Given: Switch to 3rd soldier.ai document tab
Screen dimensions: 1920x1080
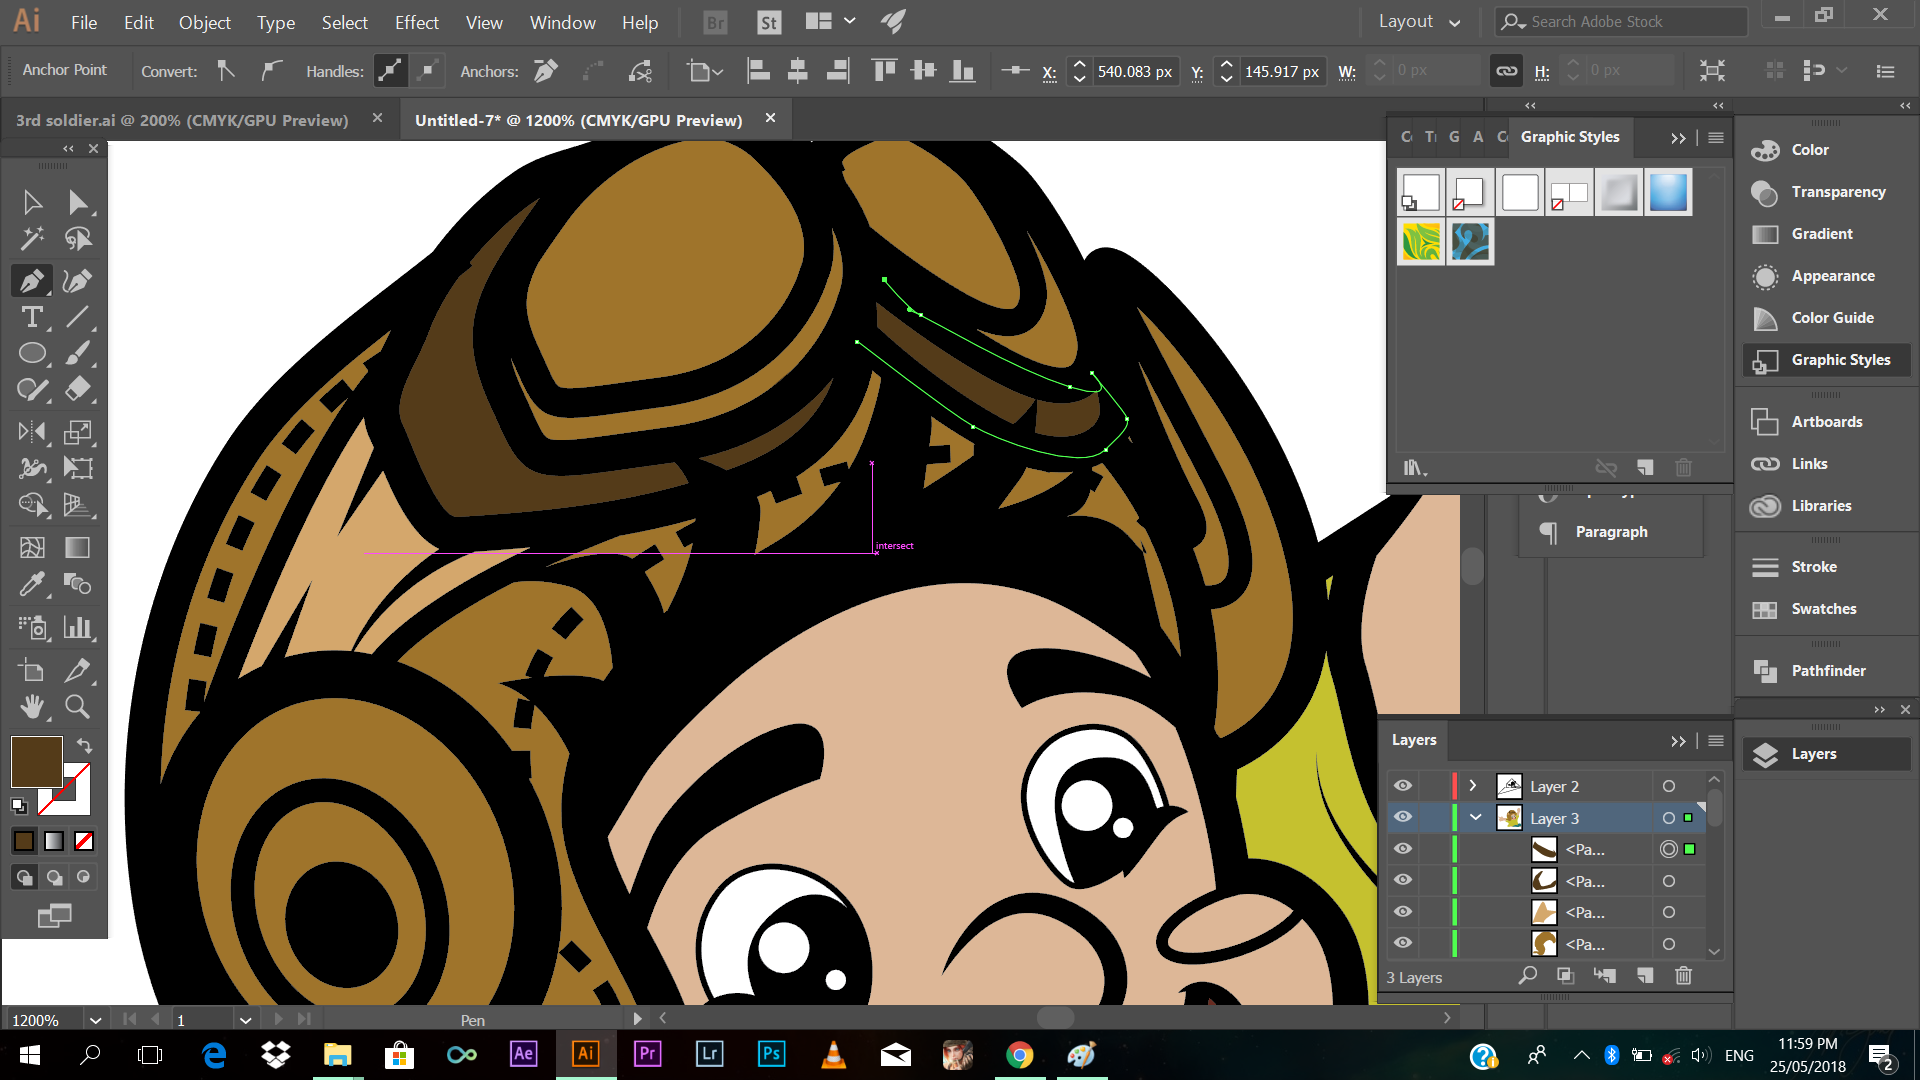Looking at the screenshot, I should (182, 120).
